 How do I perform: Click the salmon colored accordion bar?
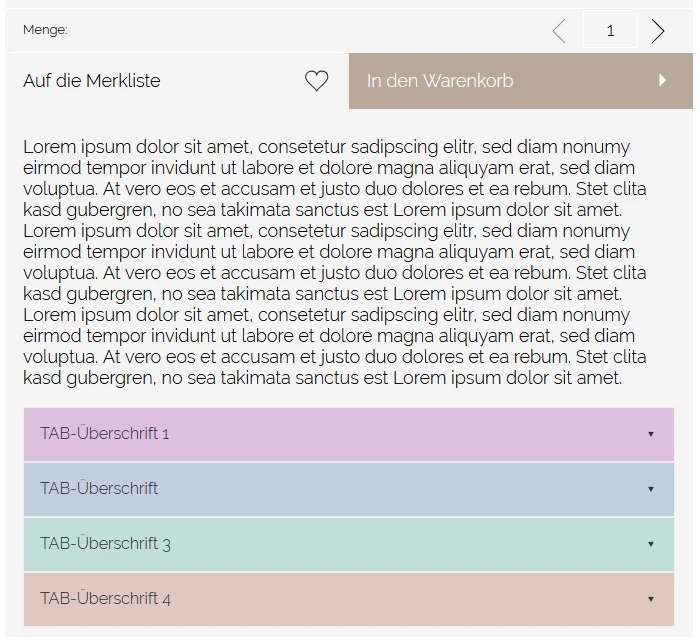coord(350,599)
